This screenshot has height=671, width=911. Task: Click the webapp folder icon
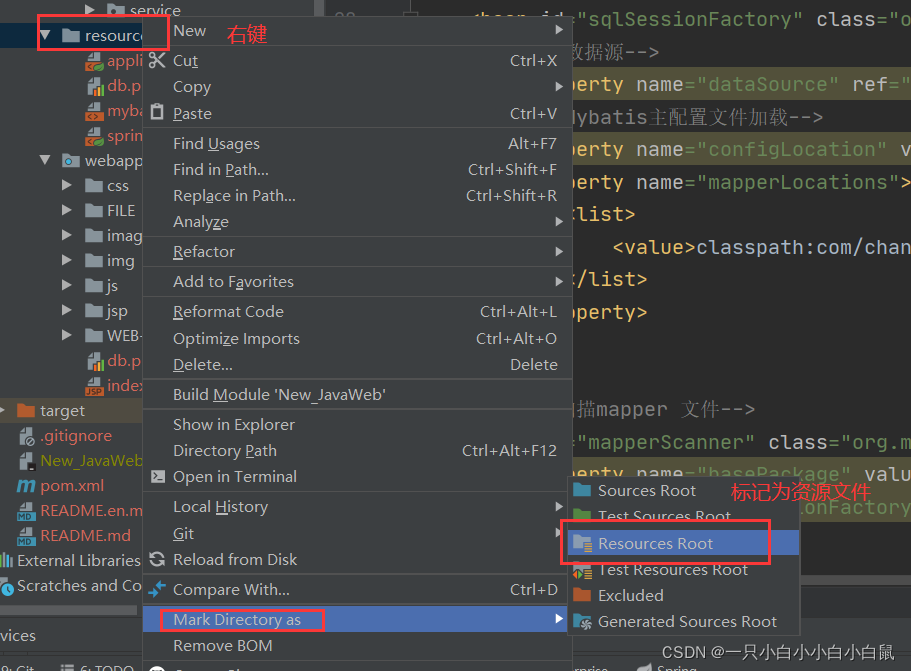coord(71,160)
